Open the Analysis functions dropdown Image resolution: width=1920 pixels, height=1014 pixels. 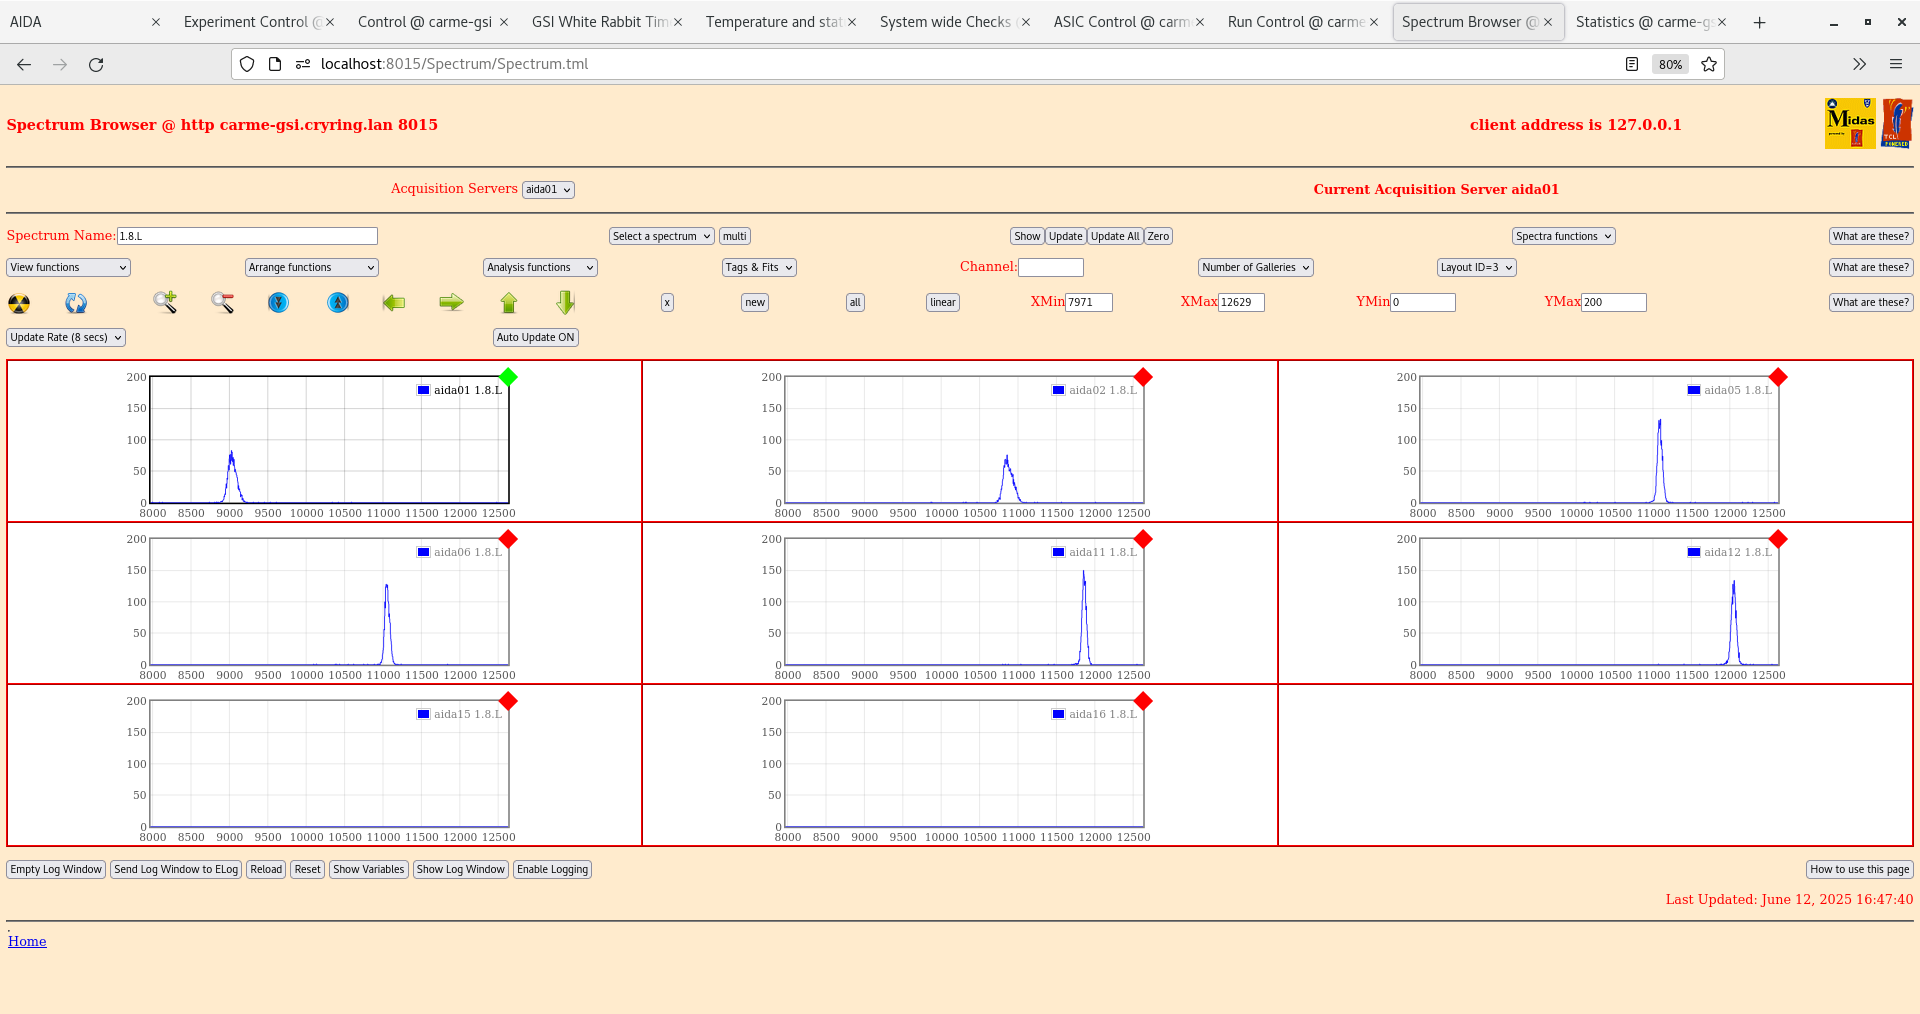(x=539, y=267)
